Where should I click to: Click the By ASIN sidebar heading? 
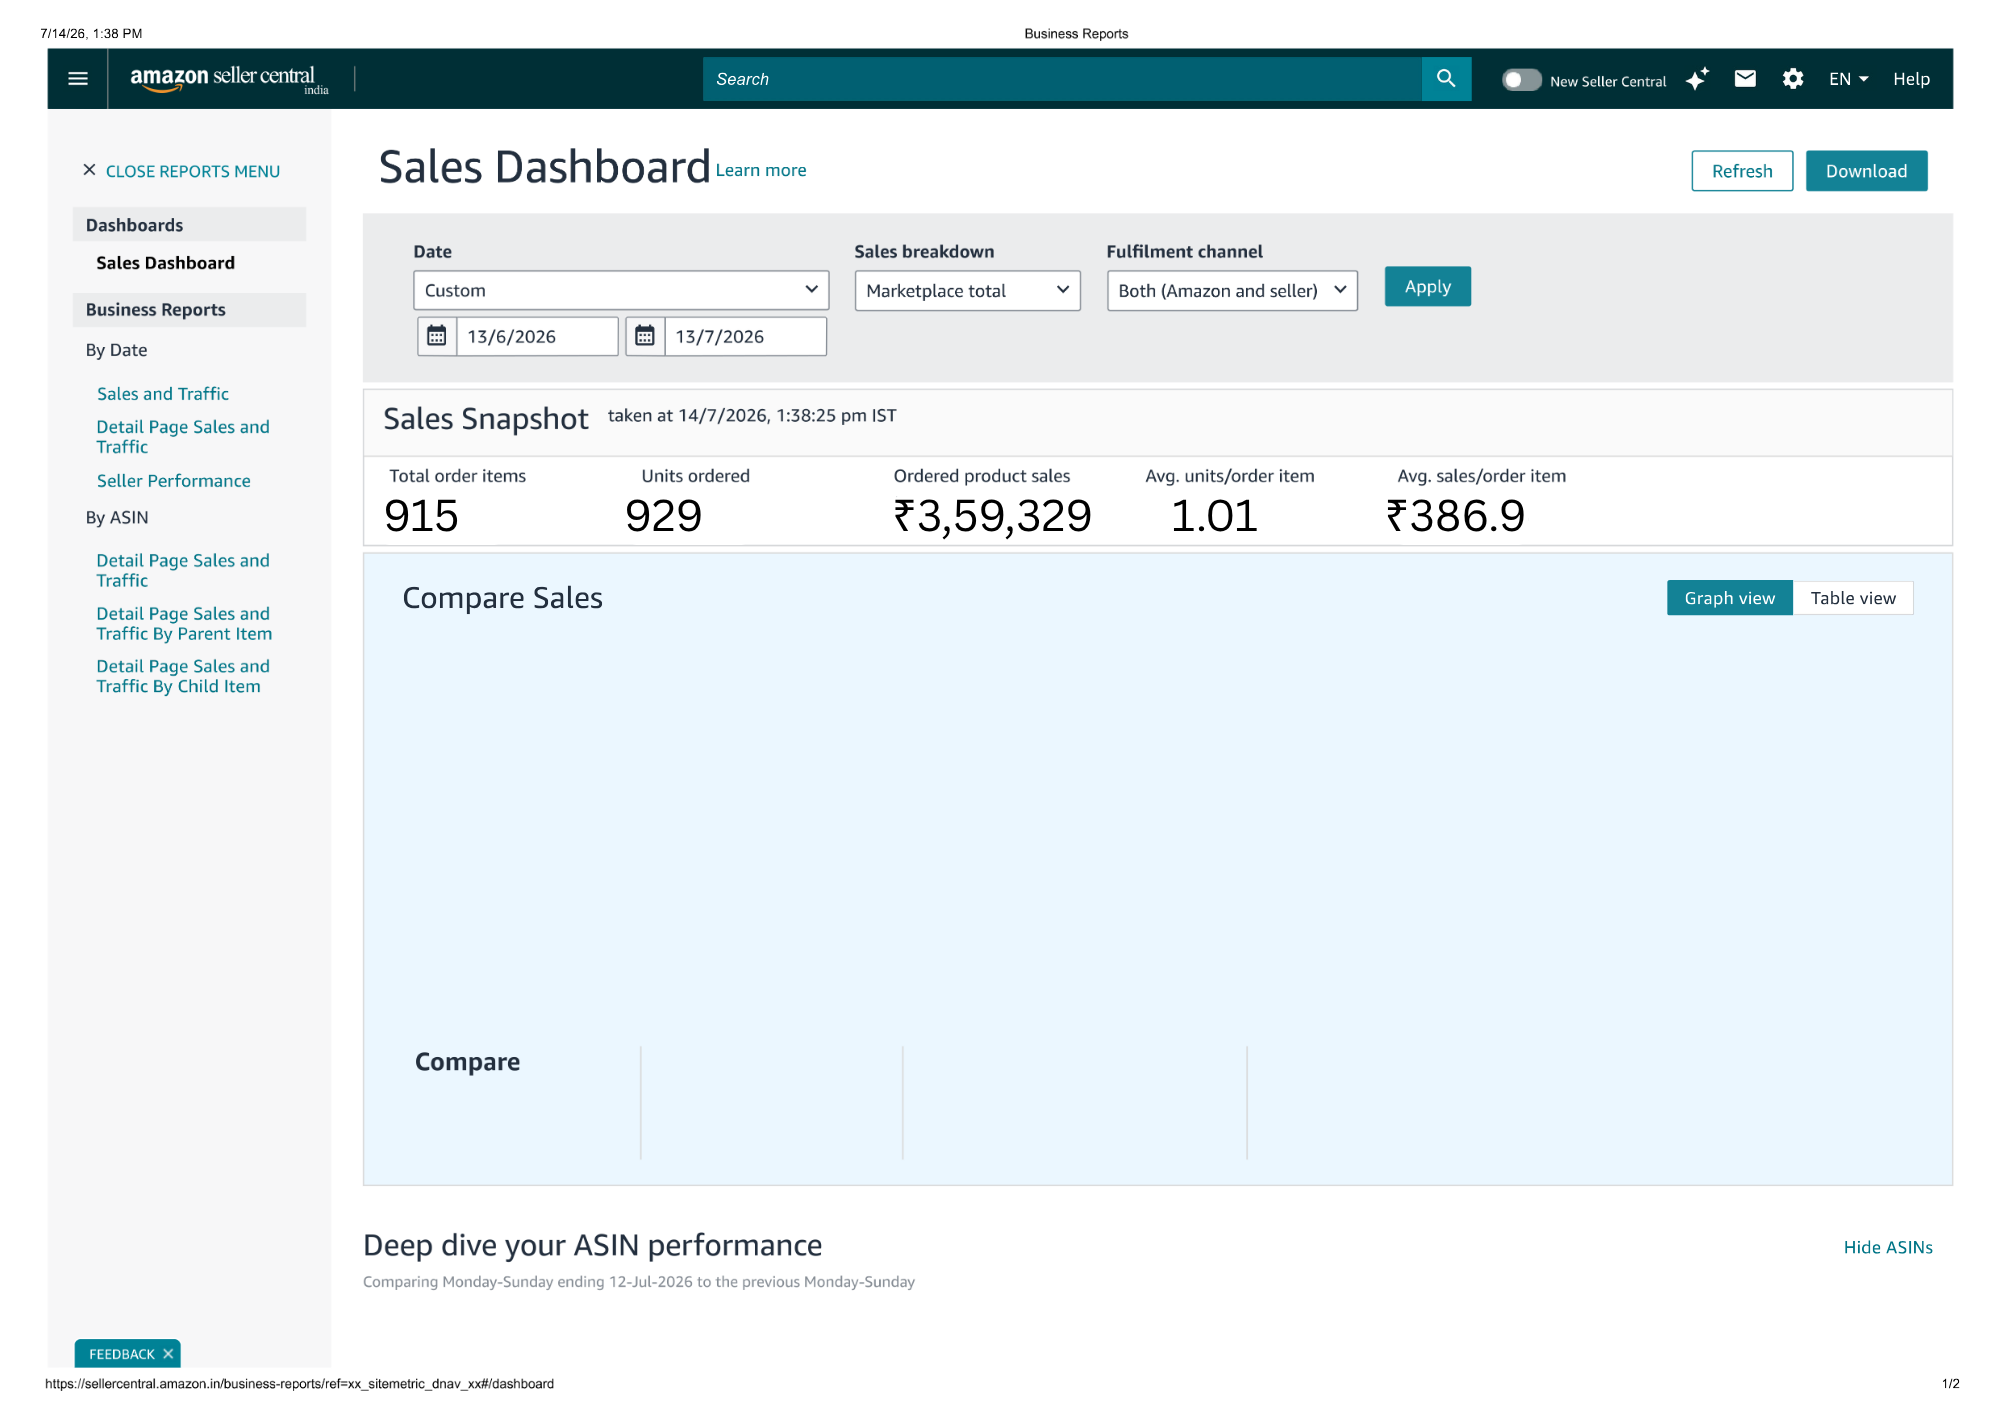(x=117, y=517)
